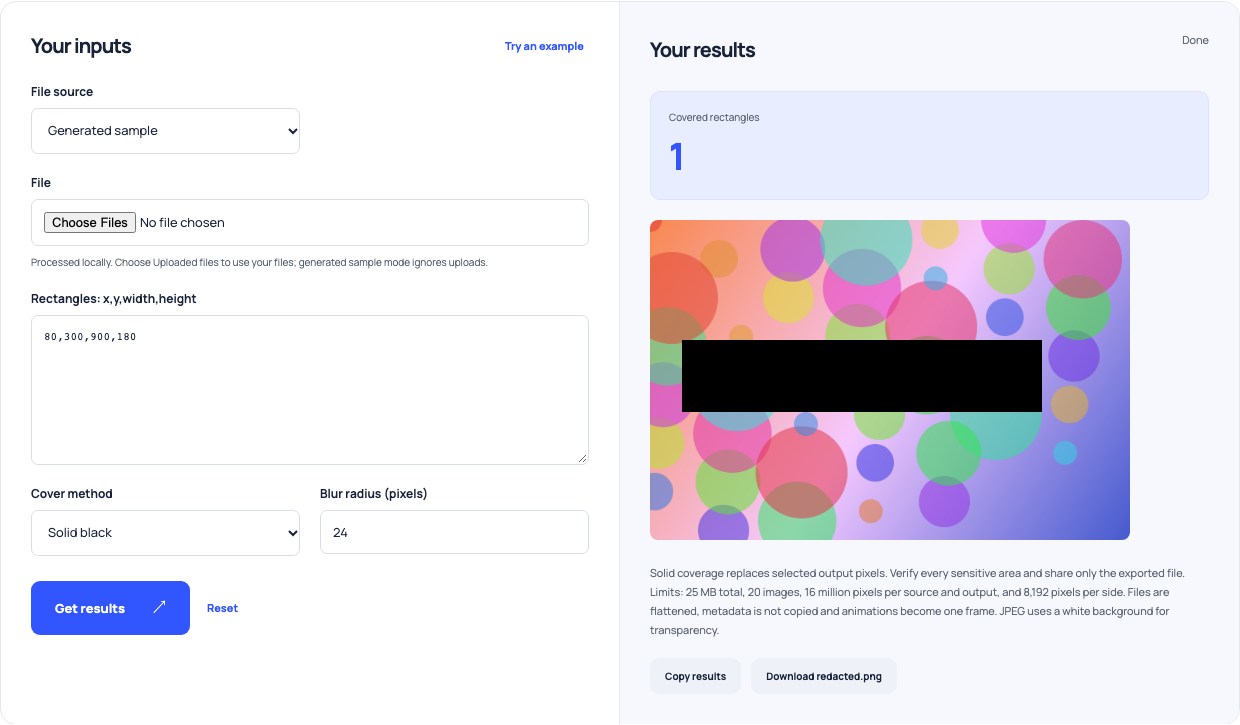
Task: Click the 'Your results' heading
Action: tap(703, 50)
